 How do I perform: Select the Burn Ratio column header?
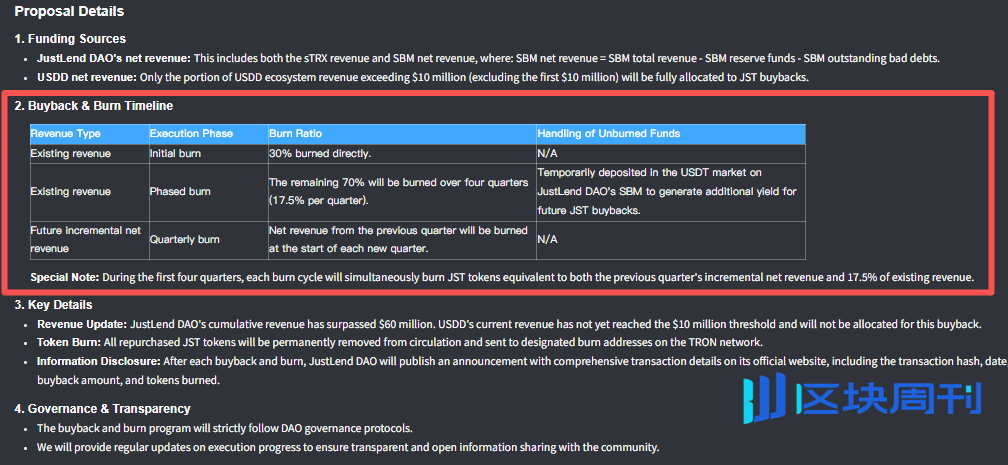[296, 133]
